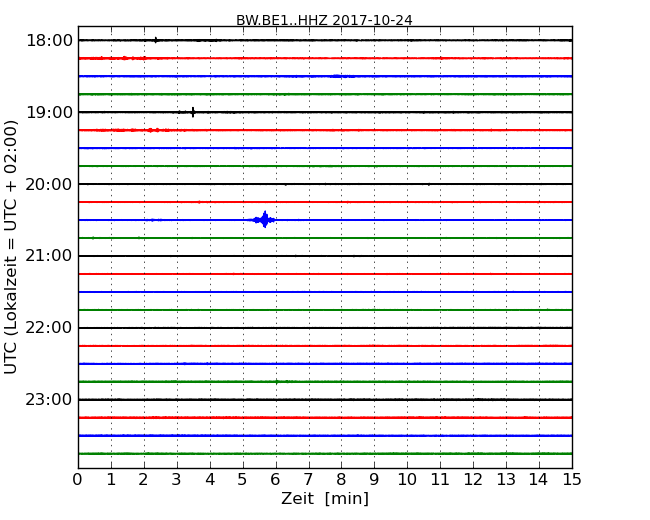Click the x-axis tick label 4
The height and width of the screenshot is (520, 650).
pos(210,479)
